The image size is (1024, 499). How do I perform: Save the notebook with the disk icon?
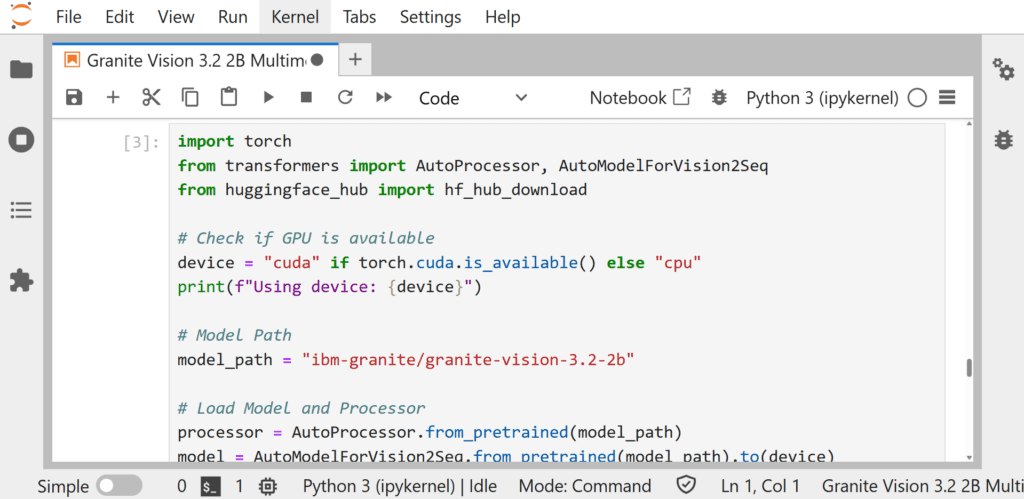click(74, 98)
